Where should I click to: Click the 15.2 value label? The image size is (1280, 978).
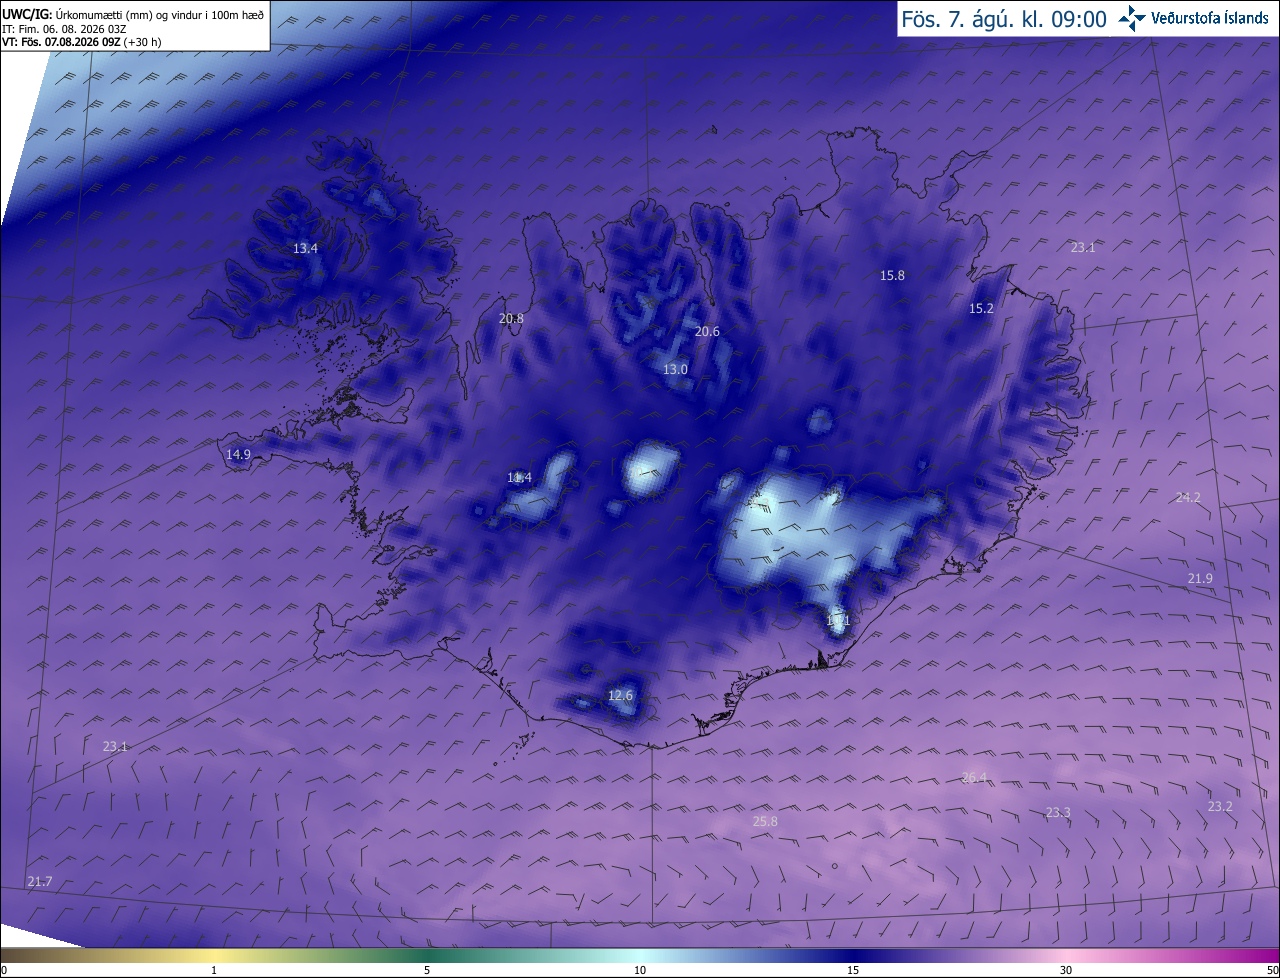click(982, 309)
